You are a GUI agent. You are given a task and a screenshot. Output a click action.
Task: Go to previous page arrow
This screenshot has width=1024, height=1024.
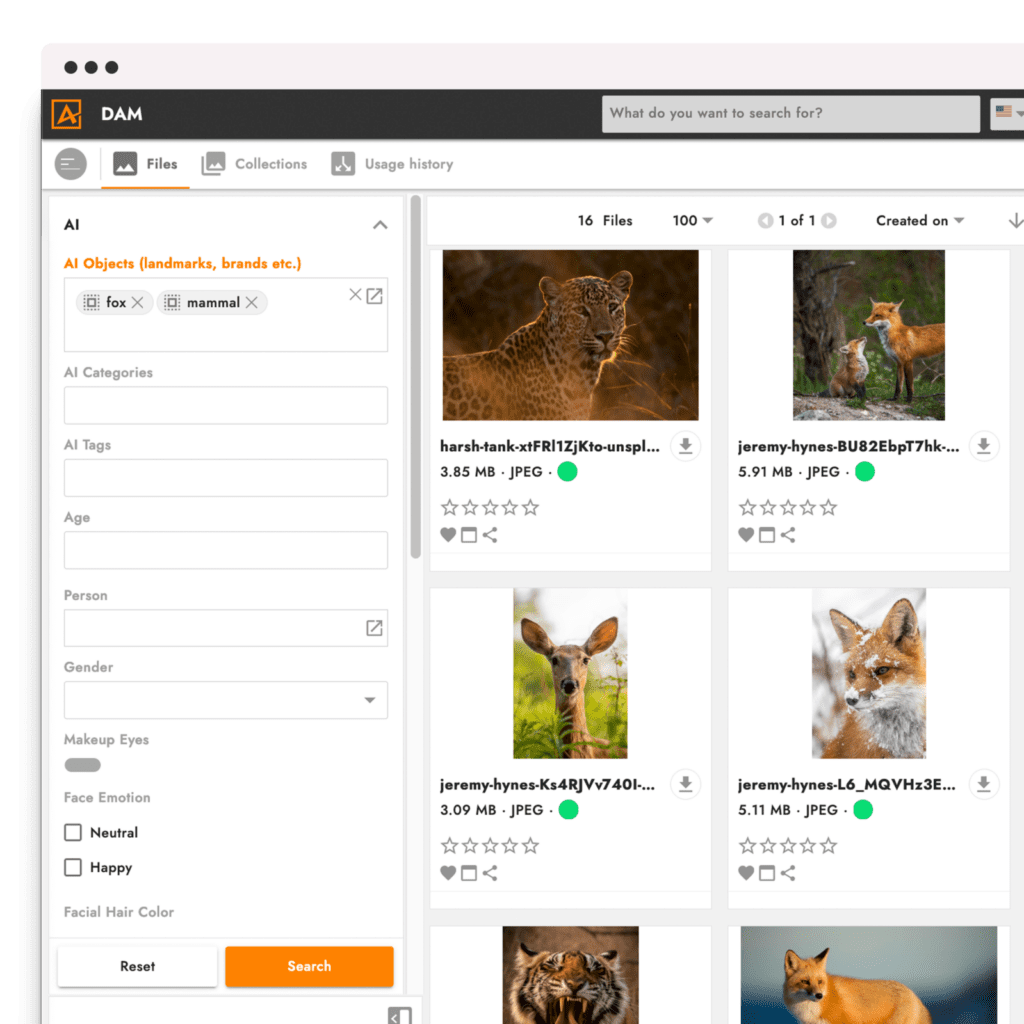[x=765, y=221]
